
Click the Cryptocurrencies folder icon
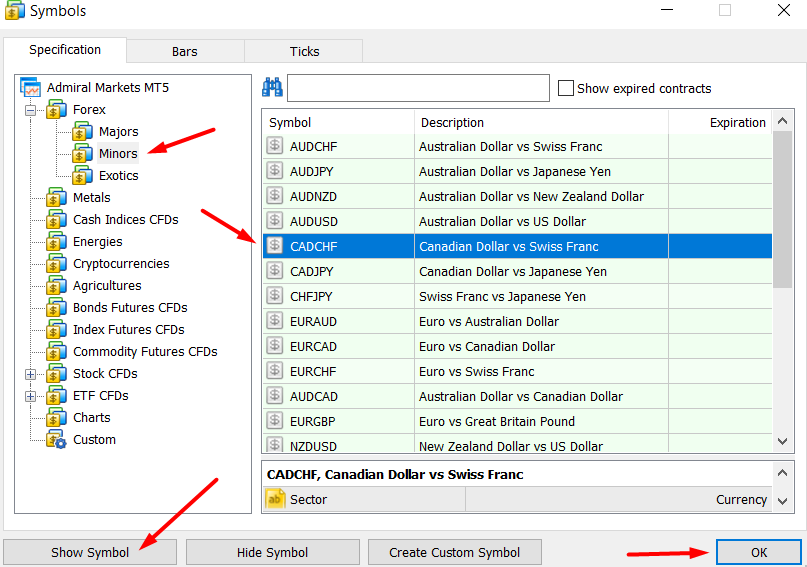click(x=56, y=263)
